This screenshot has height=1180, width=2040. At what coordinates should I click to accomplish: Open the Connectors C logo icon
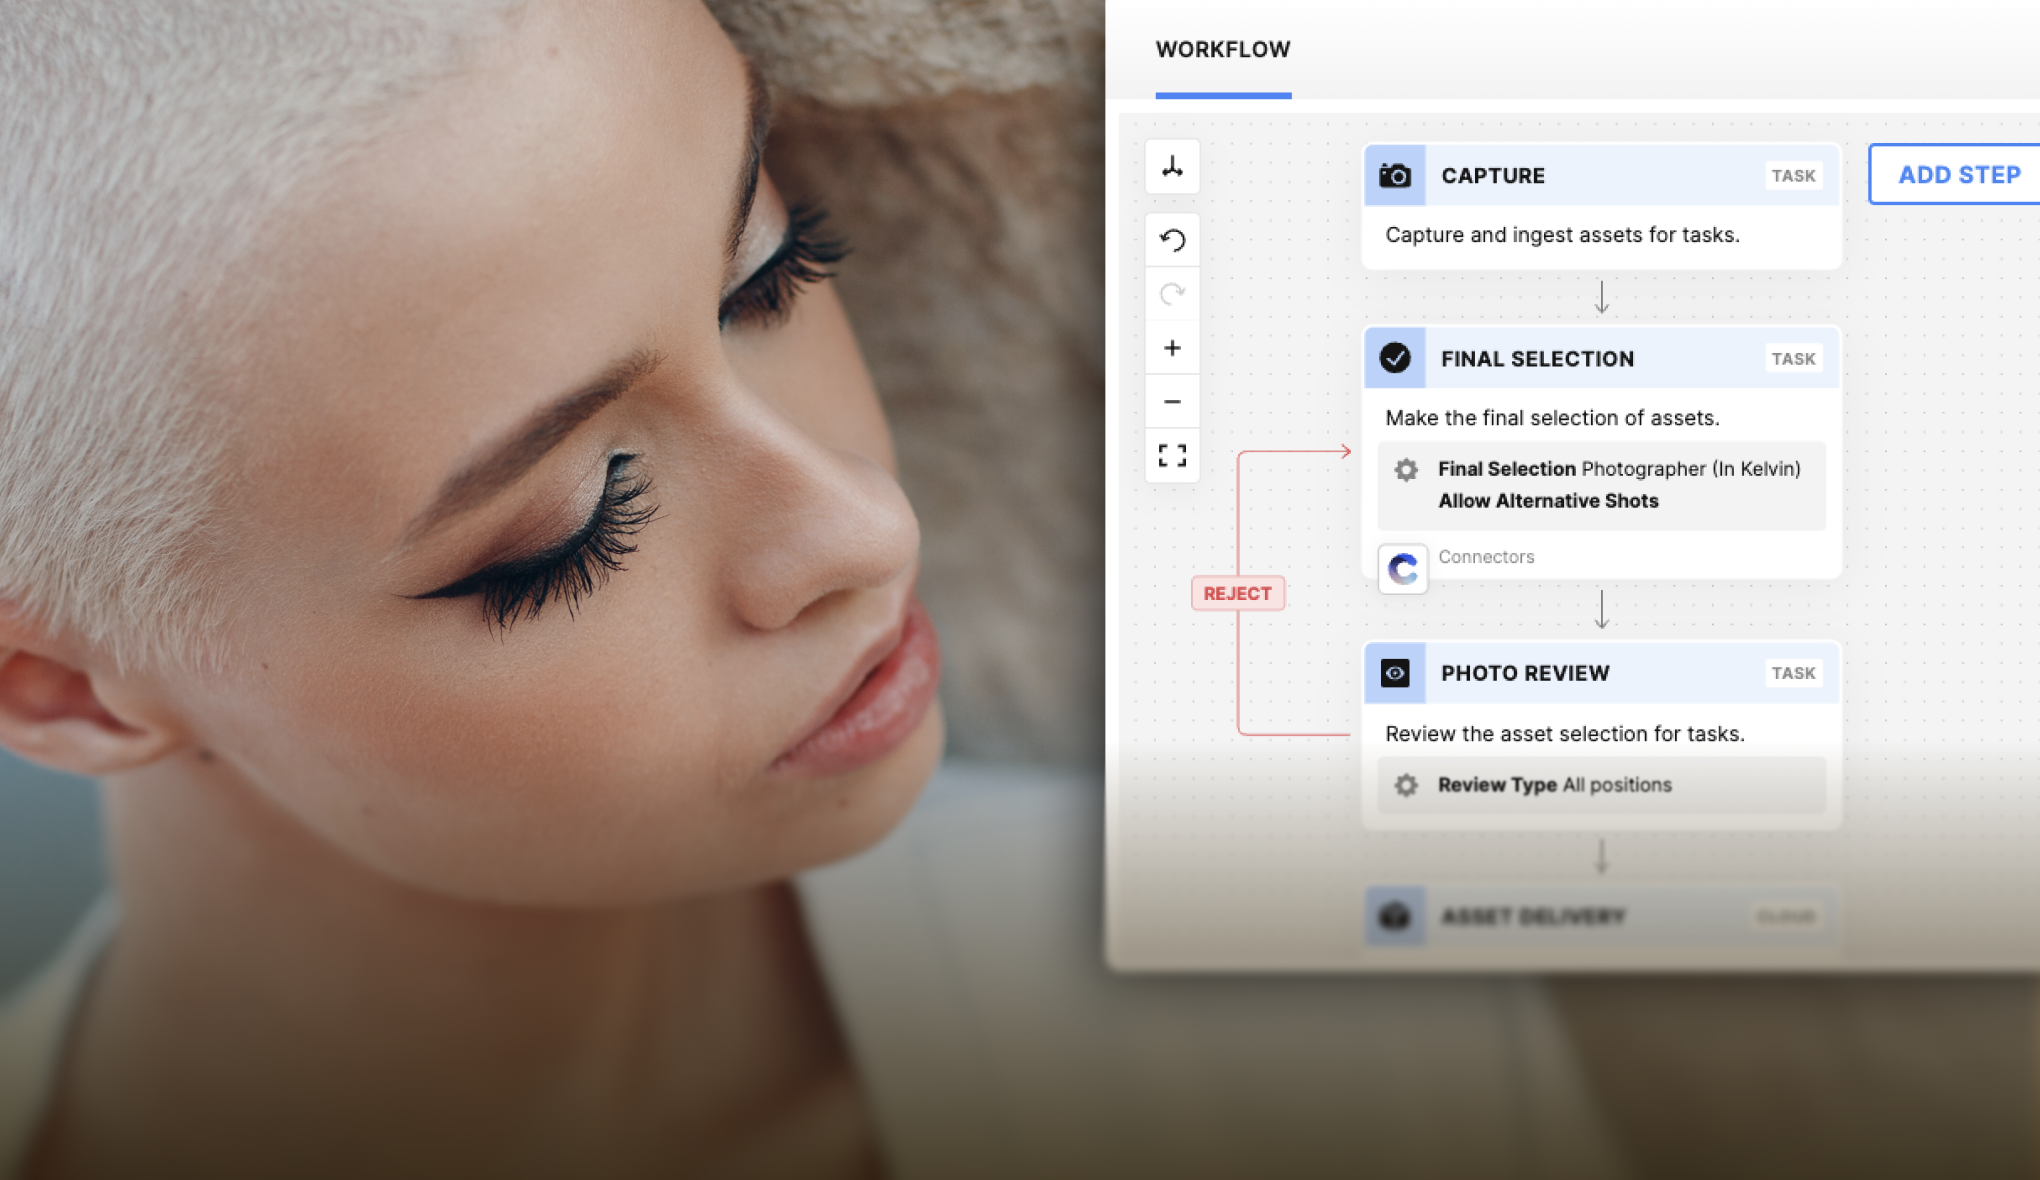point(1403,569)
